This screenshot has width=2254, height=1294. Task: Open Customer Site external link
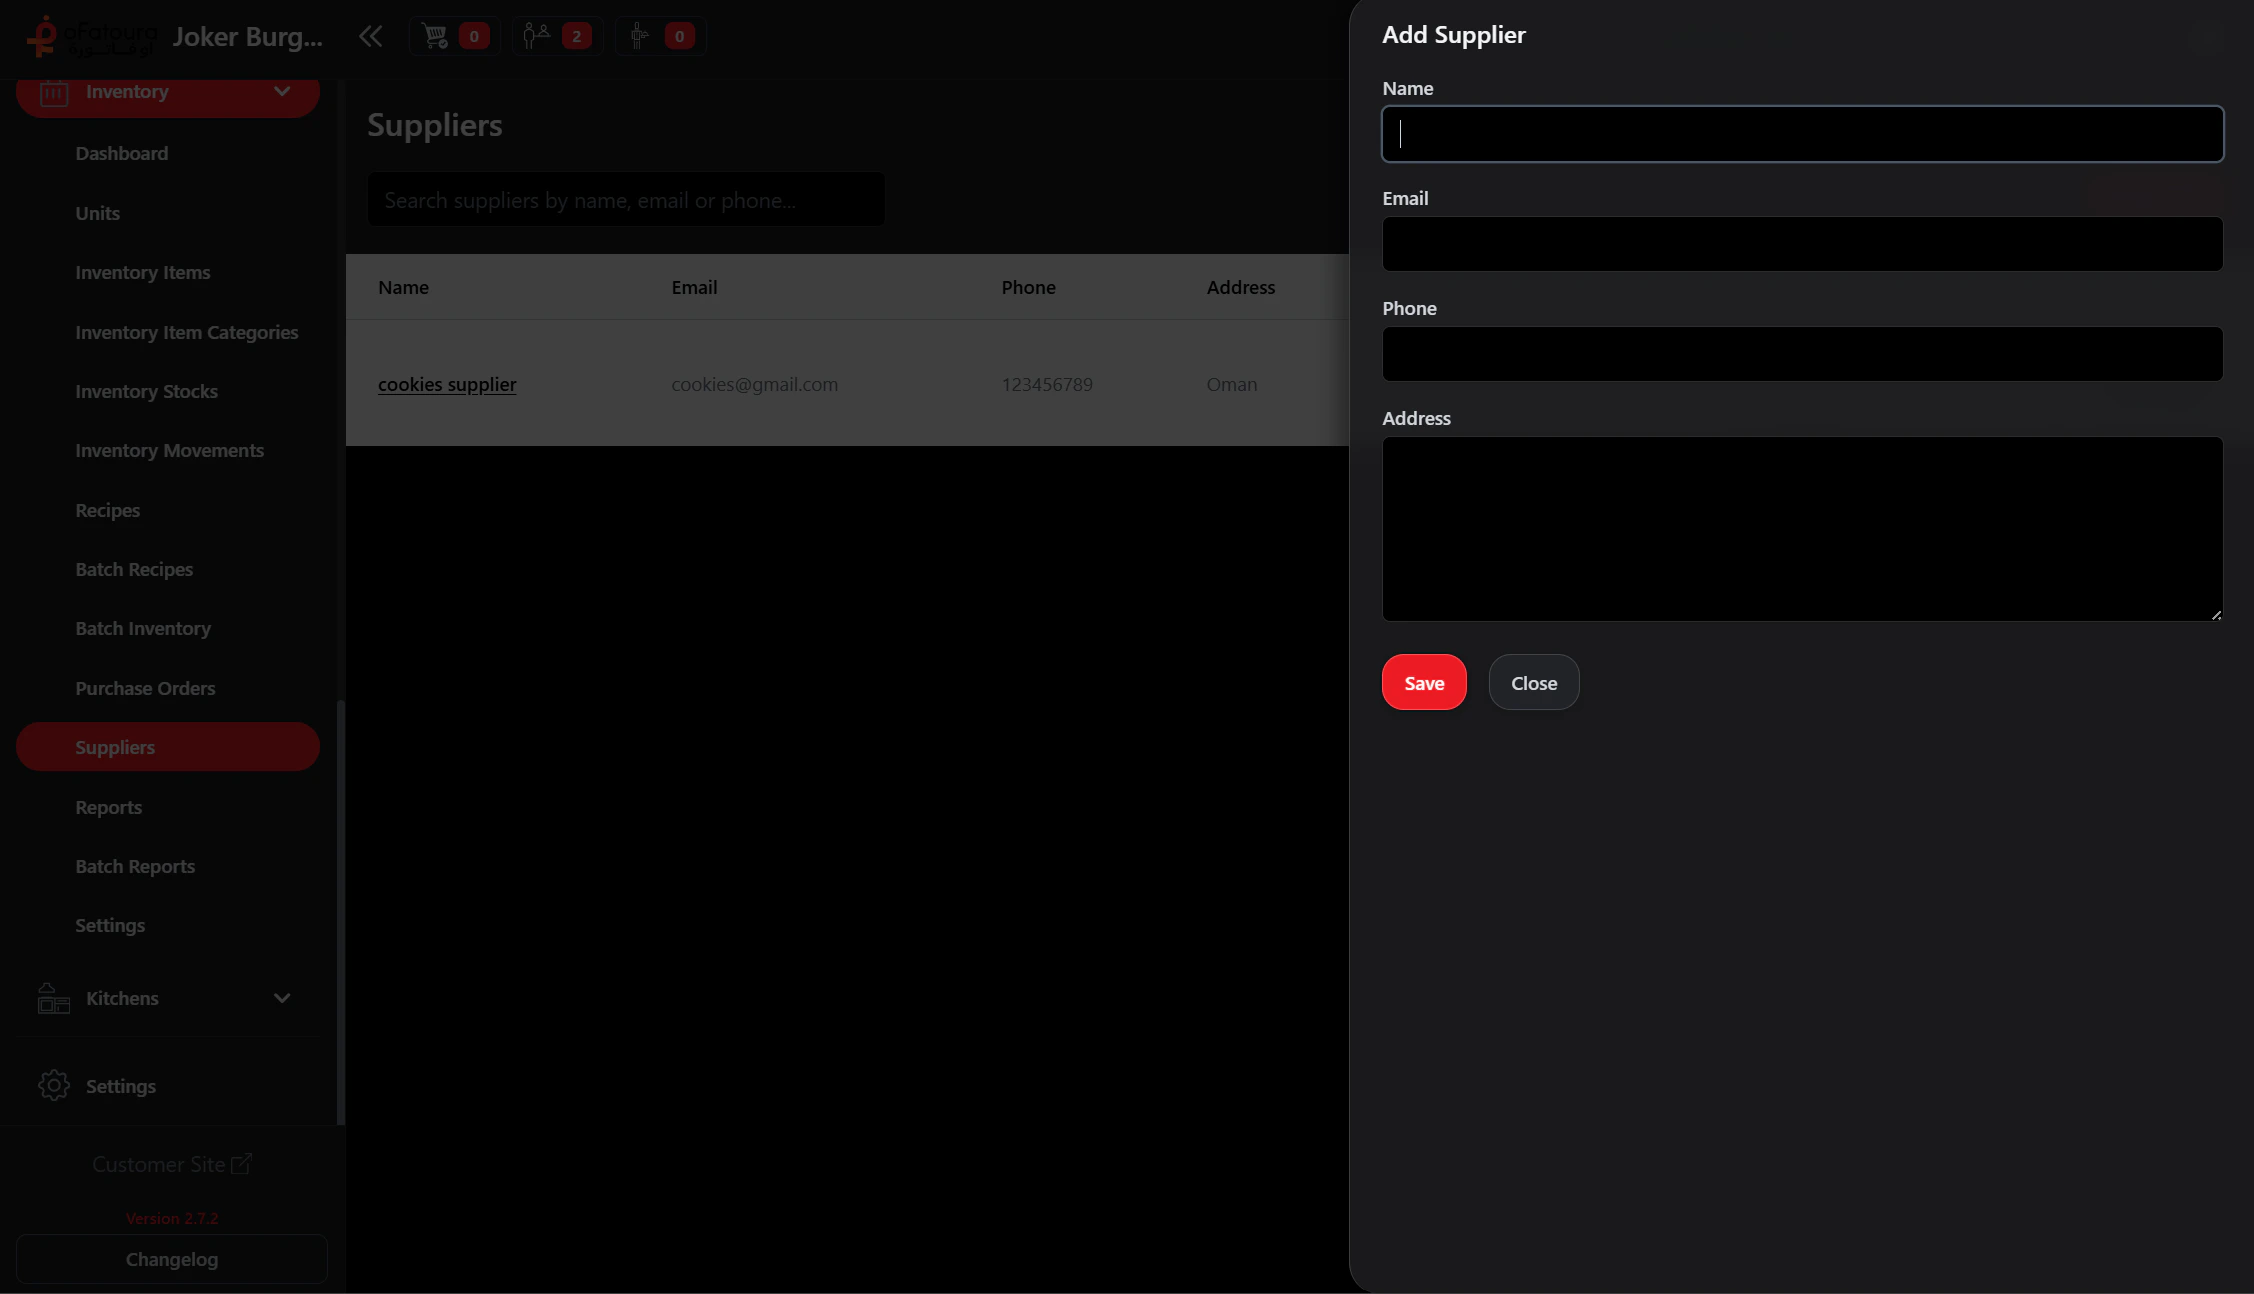pyautogui.click(x=171, y=1164)
